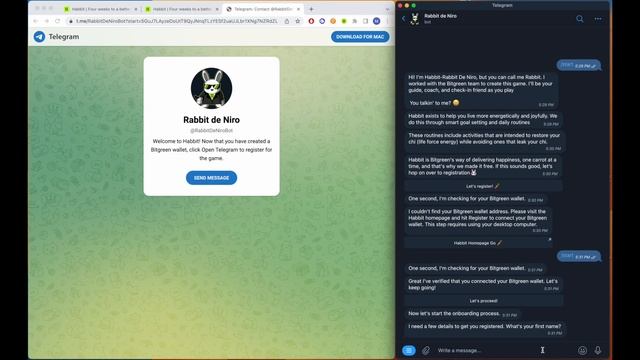Click the green extension icon
Screen dimensions: 640x360
coord(344,21)
